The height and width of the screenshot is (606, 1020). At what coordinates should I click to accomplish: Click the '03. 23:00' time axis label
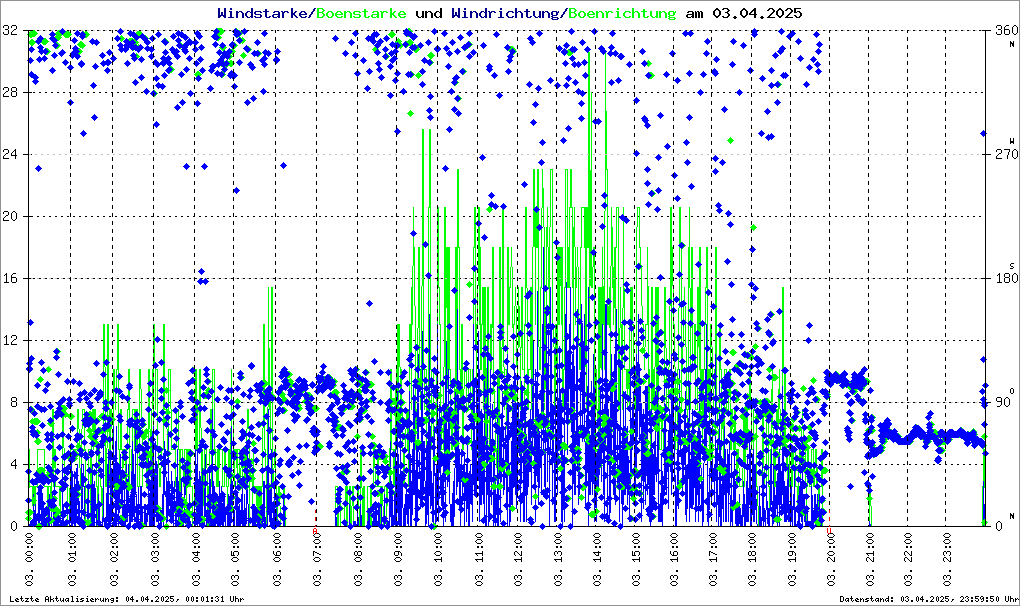[x=946, y=559]
